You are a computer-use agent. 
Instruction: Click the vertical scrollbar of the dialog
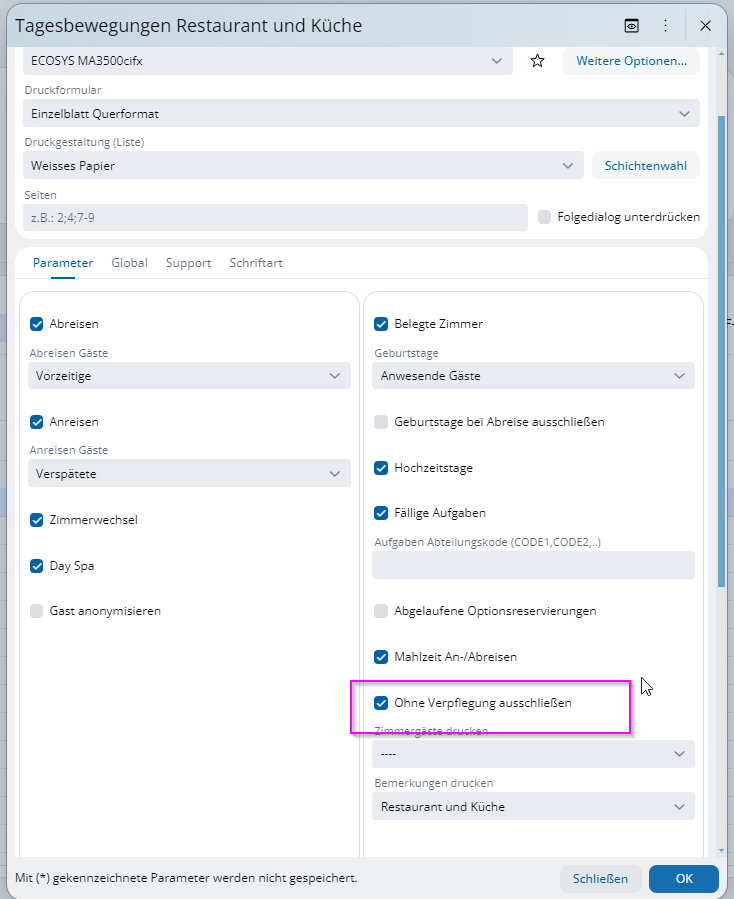[721, 351]
